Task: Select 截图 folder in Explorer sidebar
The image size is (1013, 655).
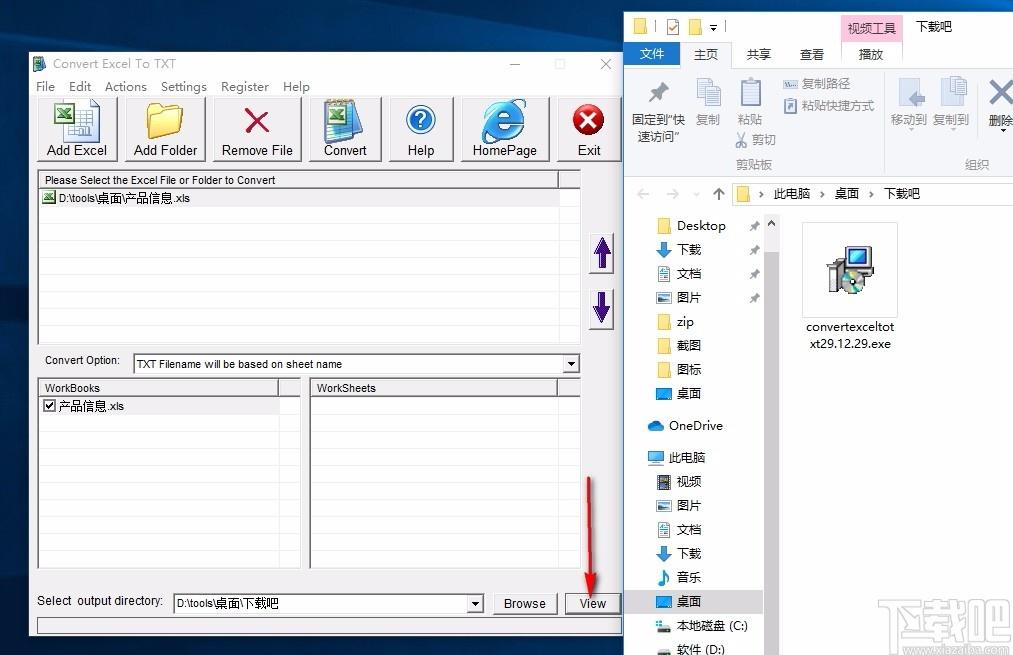Action: (679, 346)
